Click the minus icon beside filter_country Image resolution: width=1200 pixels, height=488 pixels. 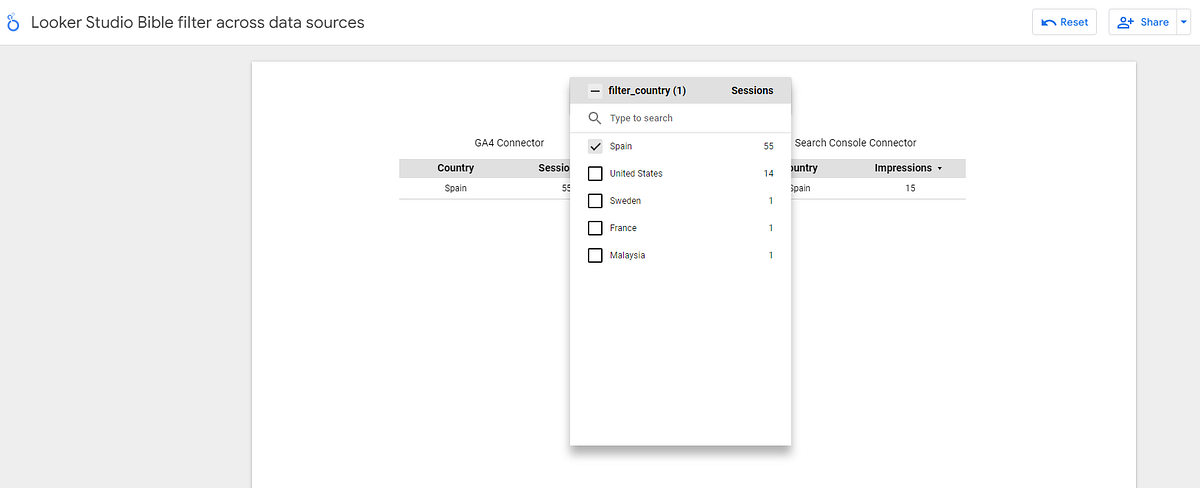[x=595, y=91]
